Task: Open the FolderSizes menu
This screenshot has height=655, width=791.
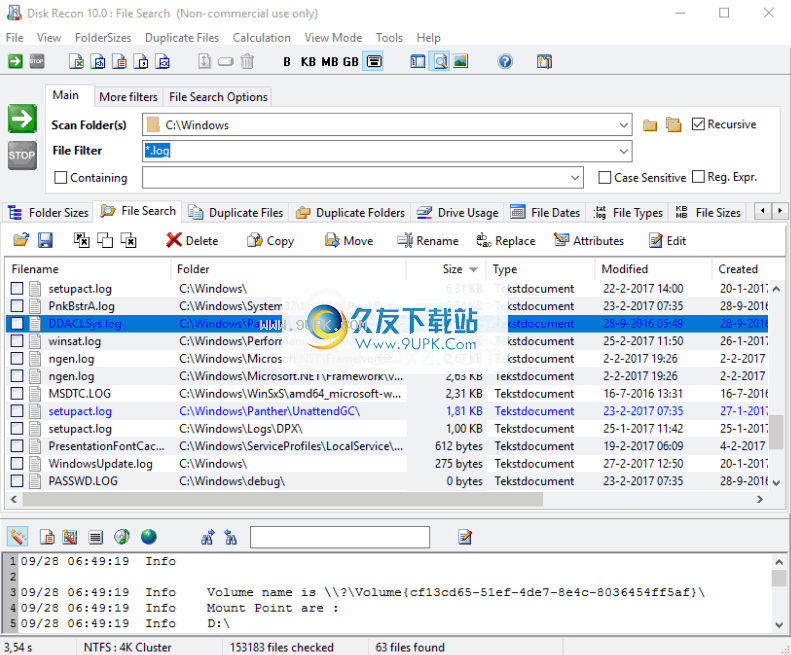Action: [103, 38]
